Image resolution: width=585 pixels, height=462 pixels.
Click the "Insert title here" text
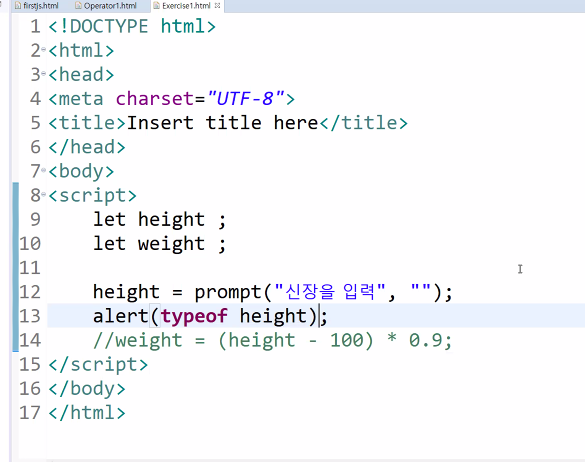coord(222,123)
